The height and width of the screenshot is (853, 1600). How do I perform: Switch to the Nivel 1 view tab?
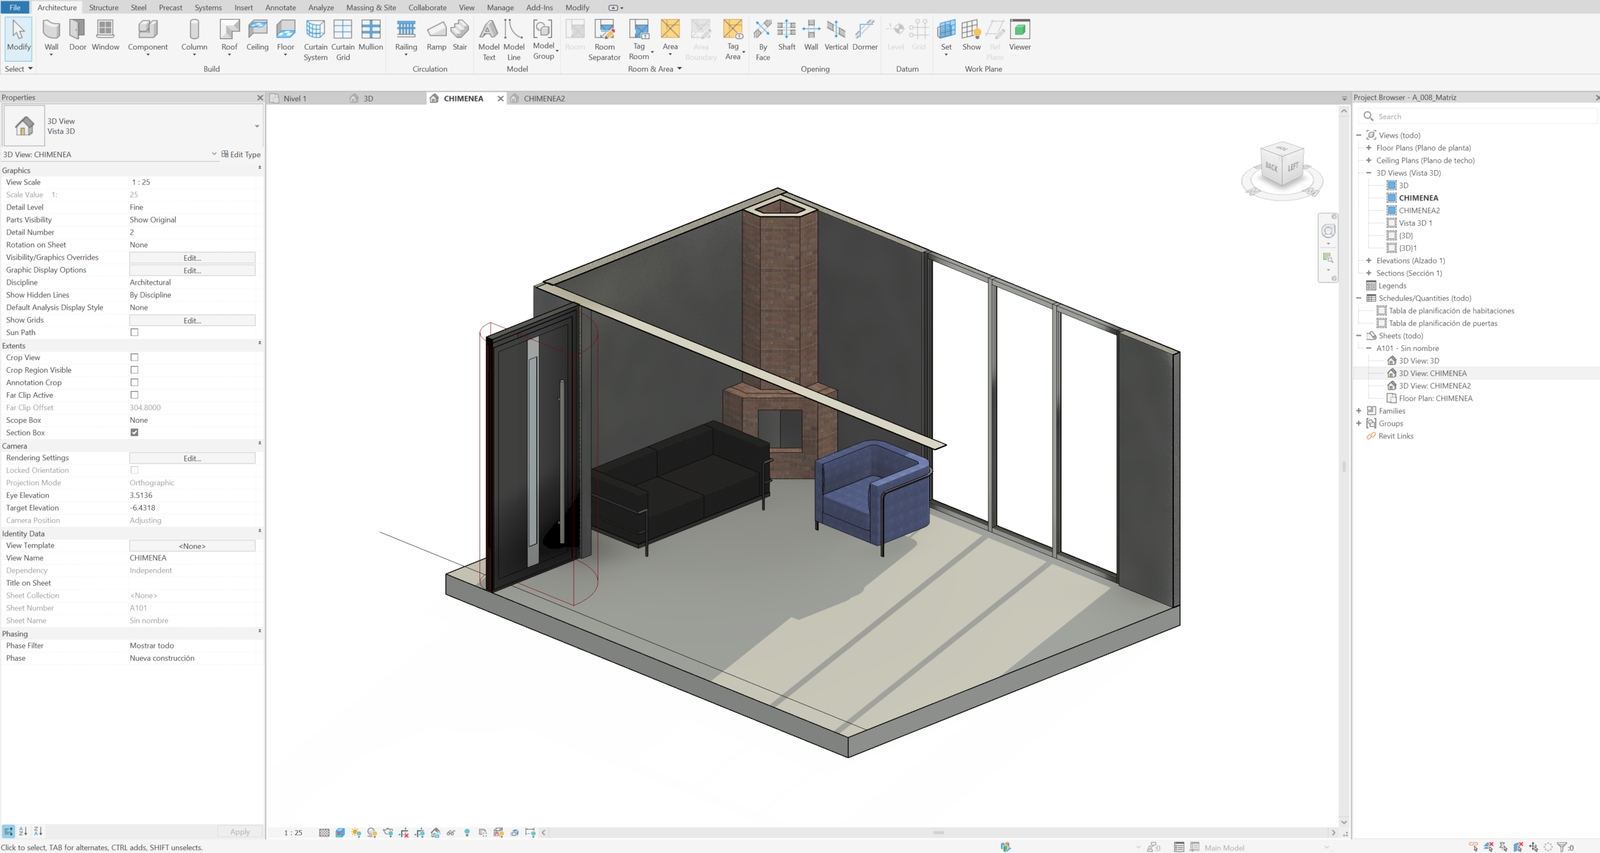tap(294, 98)
